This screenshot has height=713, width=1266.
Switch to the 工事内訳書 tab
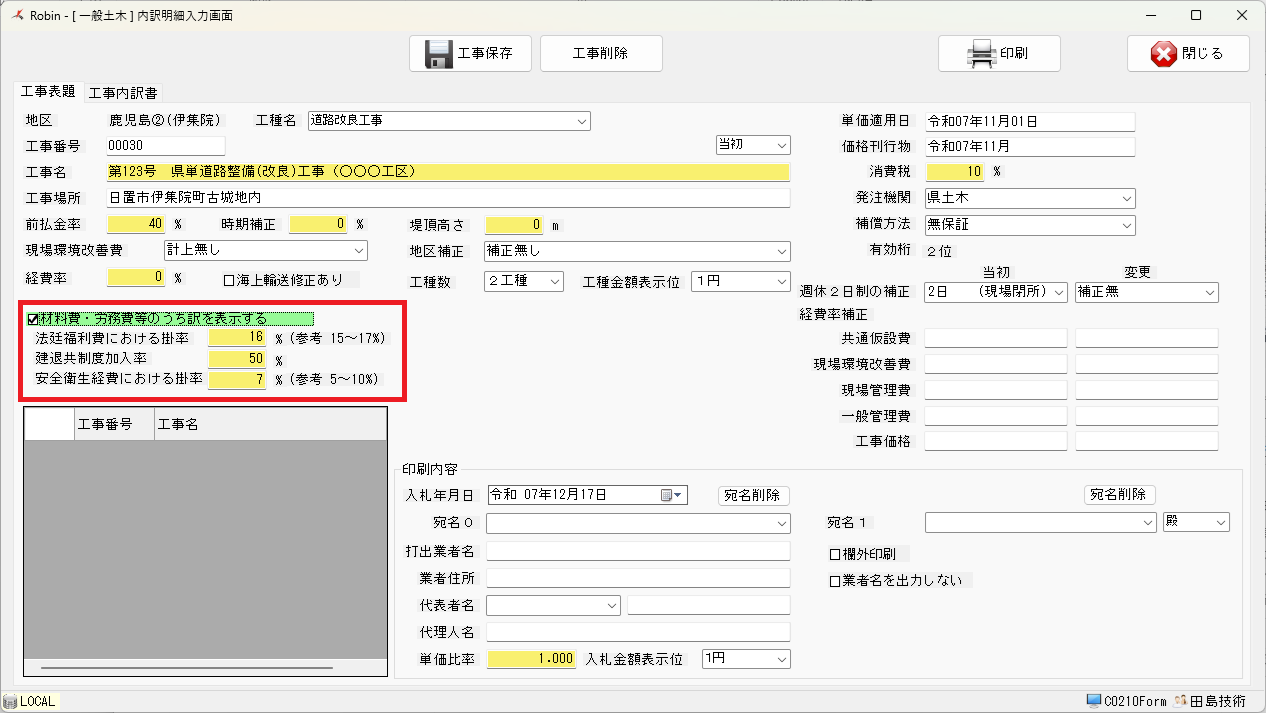(x=122, y=93)
